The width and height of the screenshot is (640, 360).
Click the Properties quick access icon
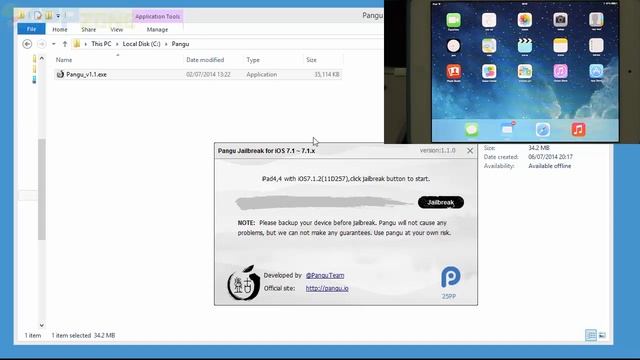38,16
